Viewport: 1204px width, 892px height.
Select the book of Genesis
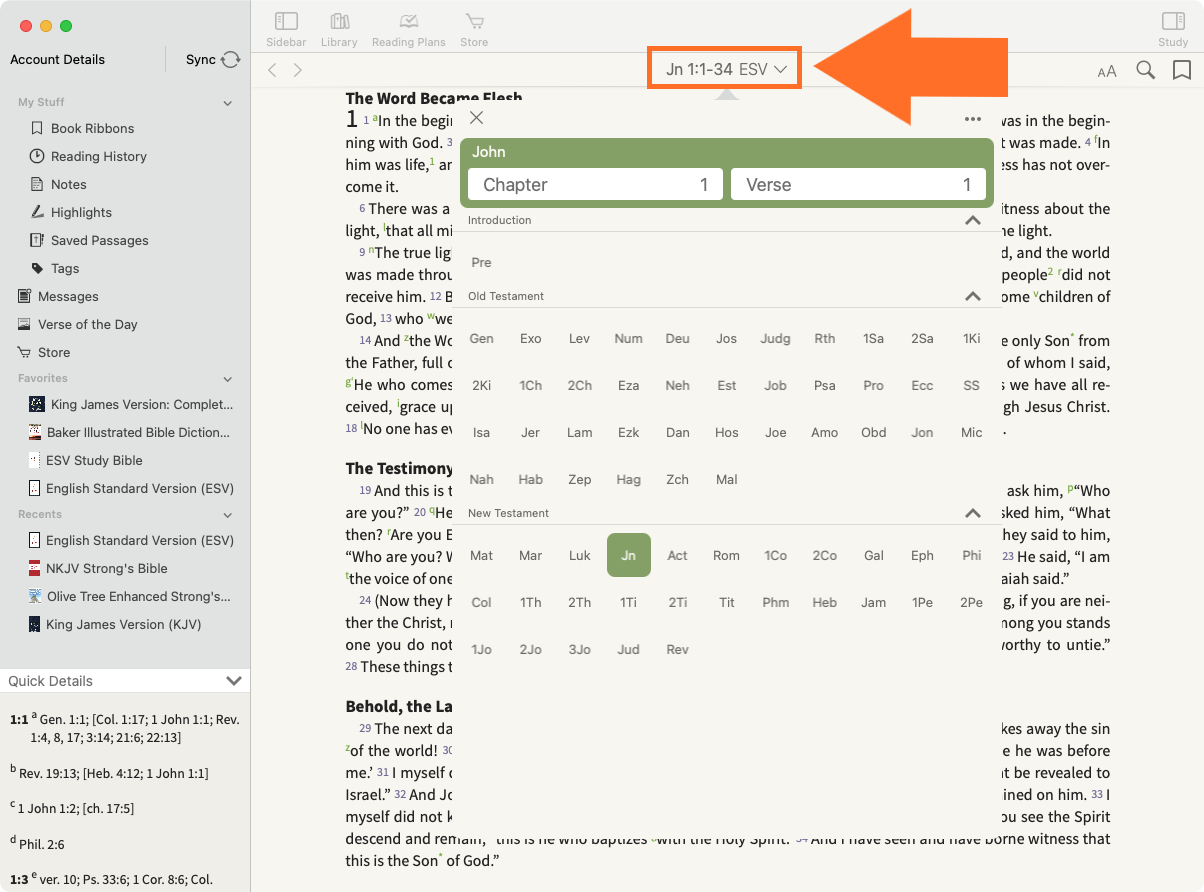coord(481,339)
